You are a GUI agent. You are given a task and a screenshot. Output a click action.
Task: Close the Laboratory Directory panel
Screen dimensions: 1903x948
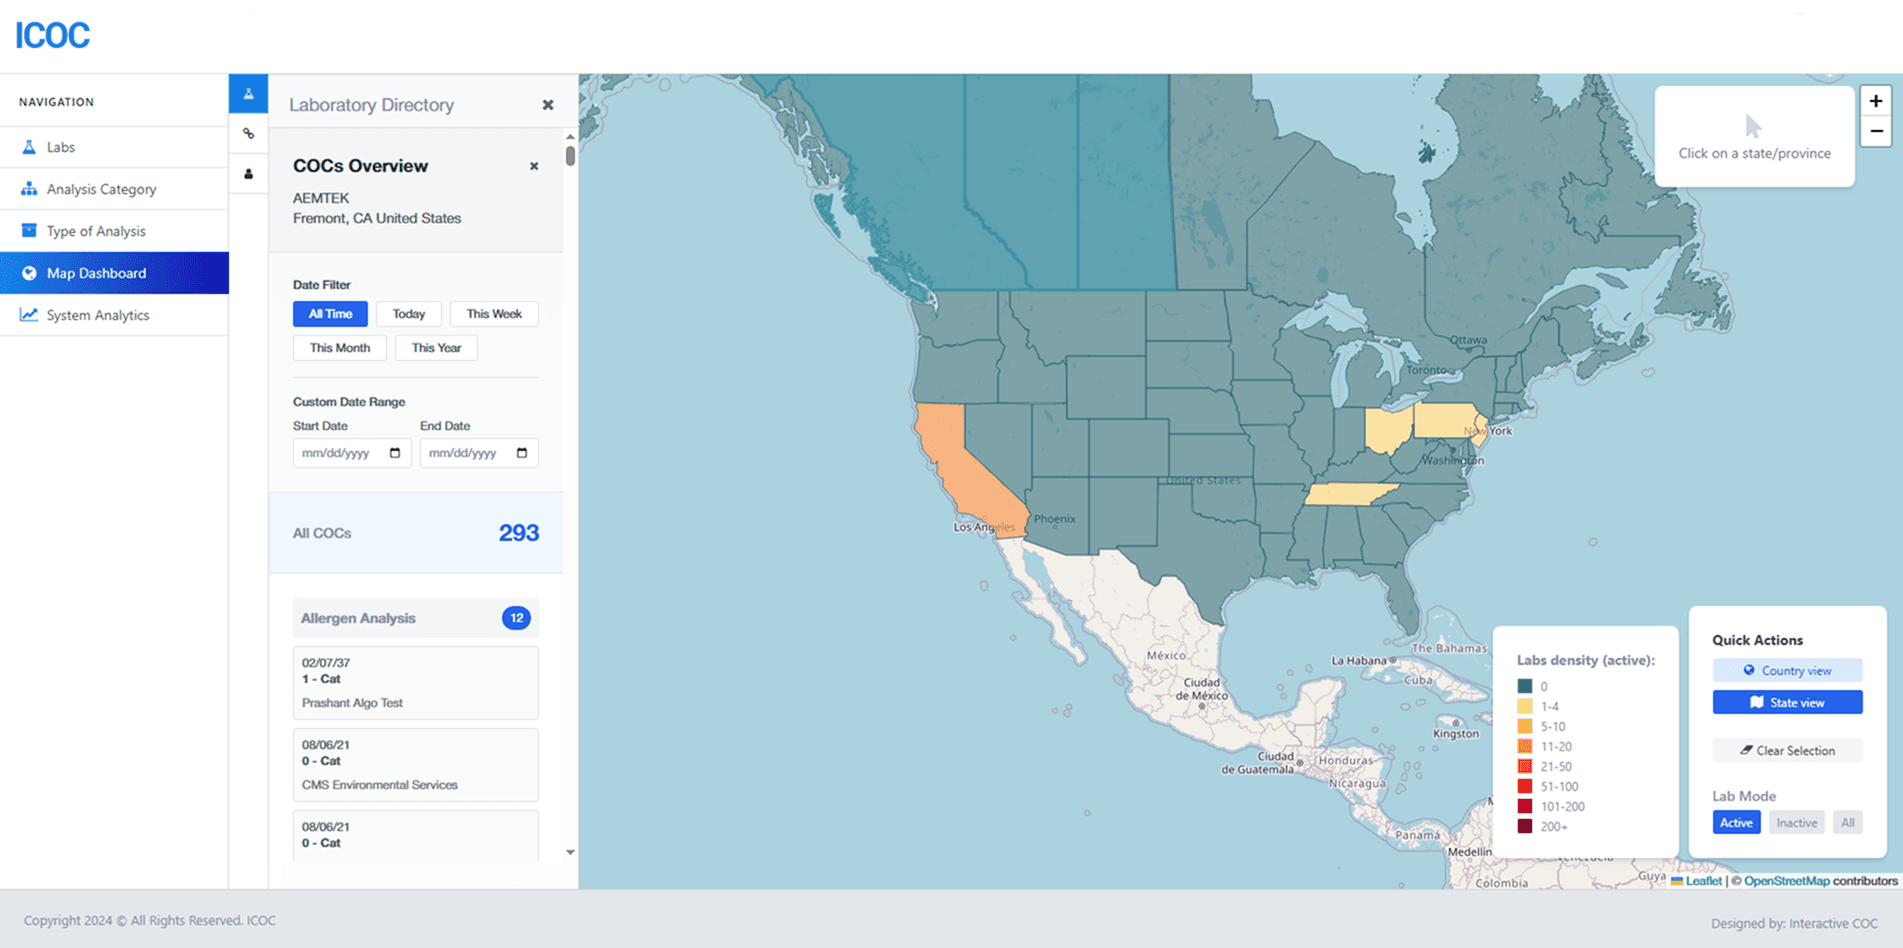coord(548,105)
